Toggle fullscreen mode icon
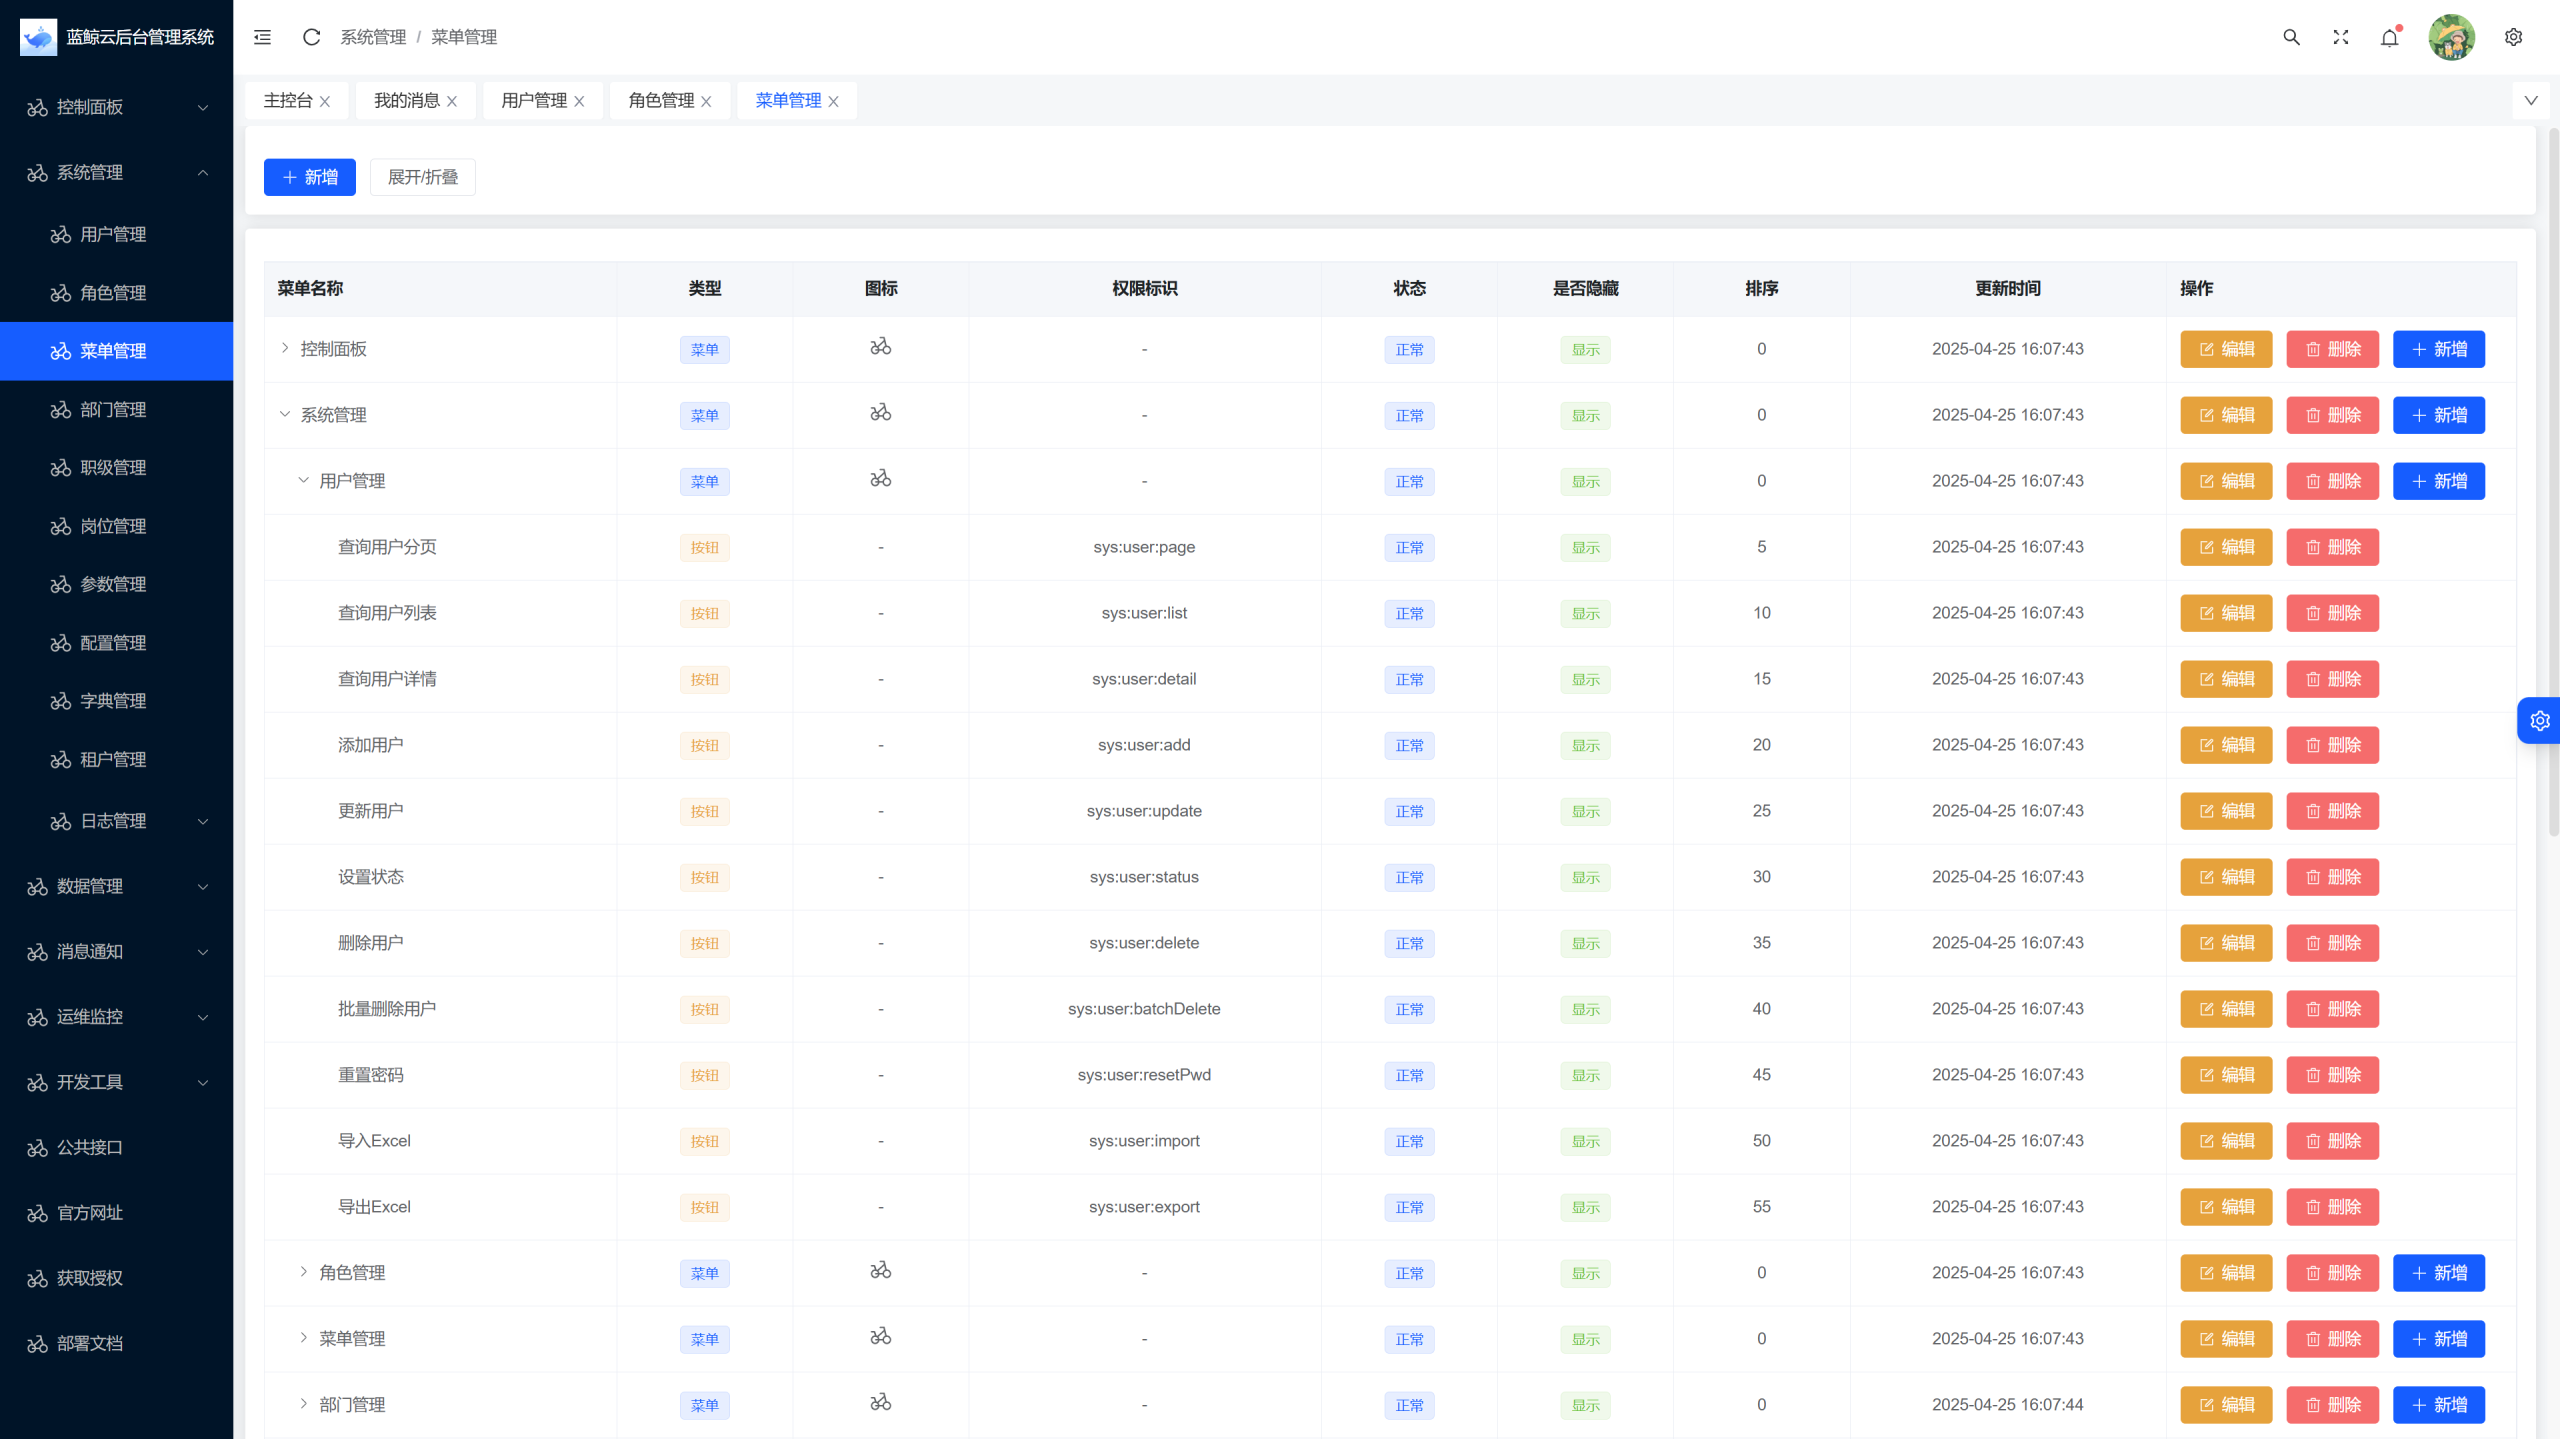This screenshot has height=1439, width=2560. pos(2340,37)
